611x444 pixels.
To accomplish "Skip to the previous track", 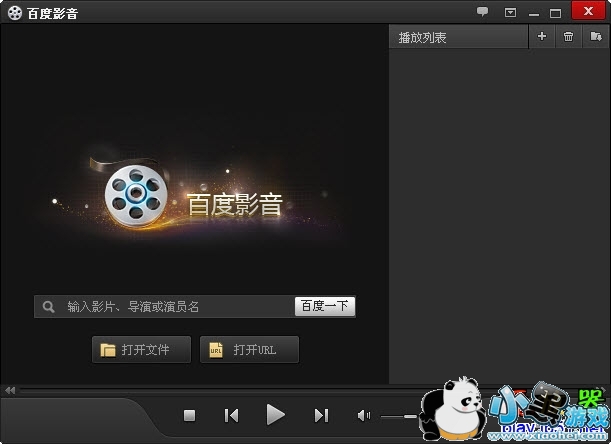I will (x=231, y=415).
